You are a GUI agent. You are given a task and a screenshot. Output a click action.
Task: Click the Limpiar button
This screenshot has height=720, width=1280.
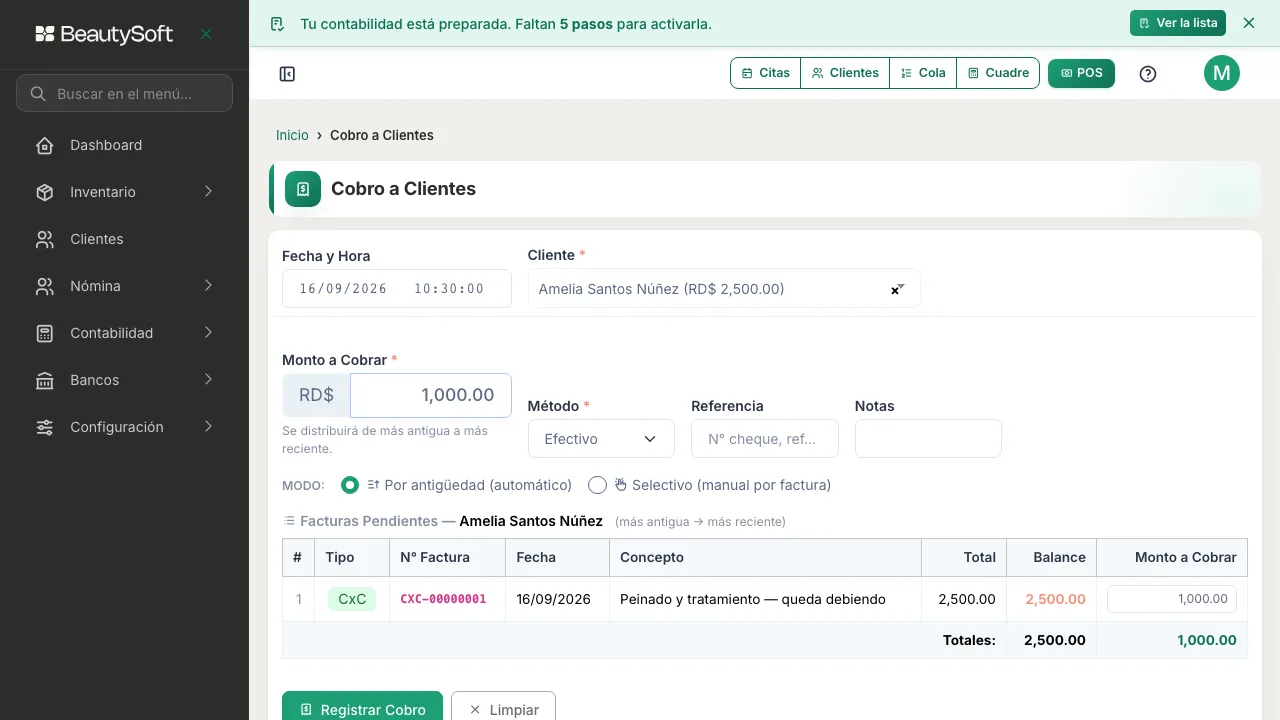coord(503,706)
